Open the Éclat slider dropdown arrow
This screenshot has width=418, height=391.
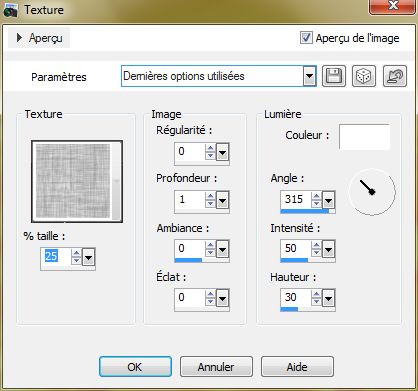pyautogui.click(x=223, y=298)
